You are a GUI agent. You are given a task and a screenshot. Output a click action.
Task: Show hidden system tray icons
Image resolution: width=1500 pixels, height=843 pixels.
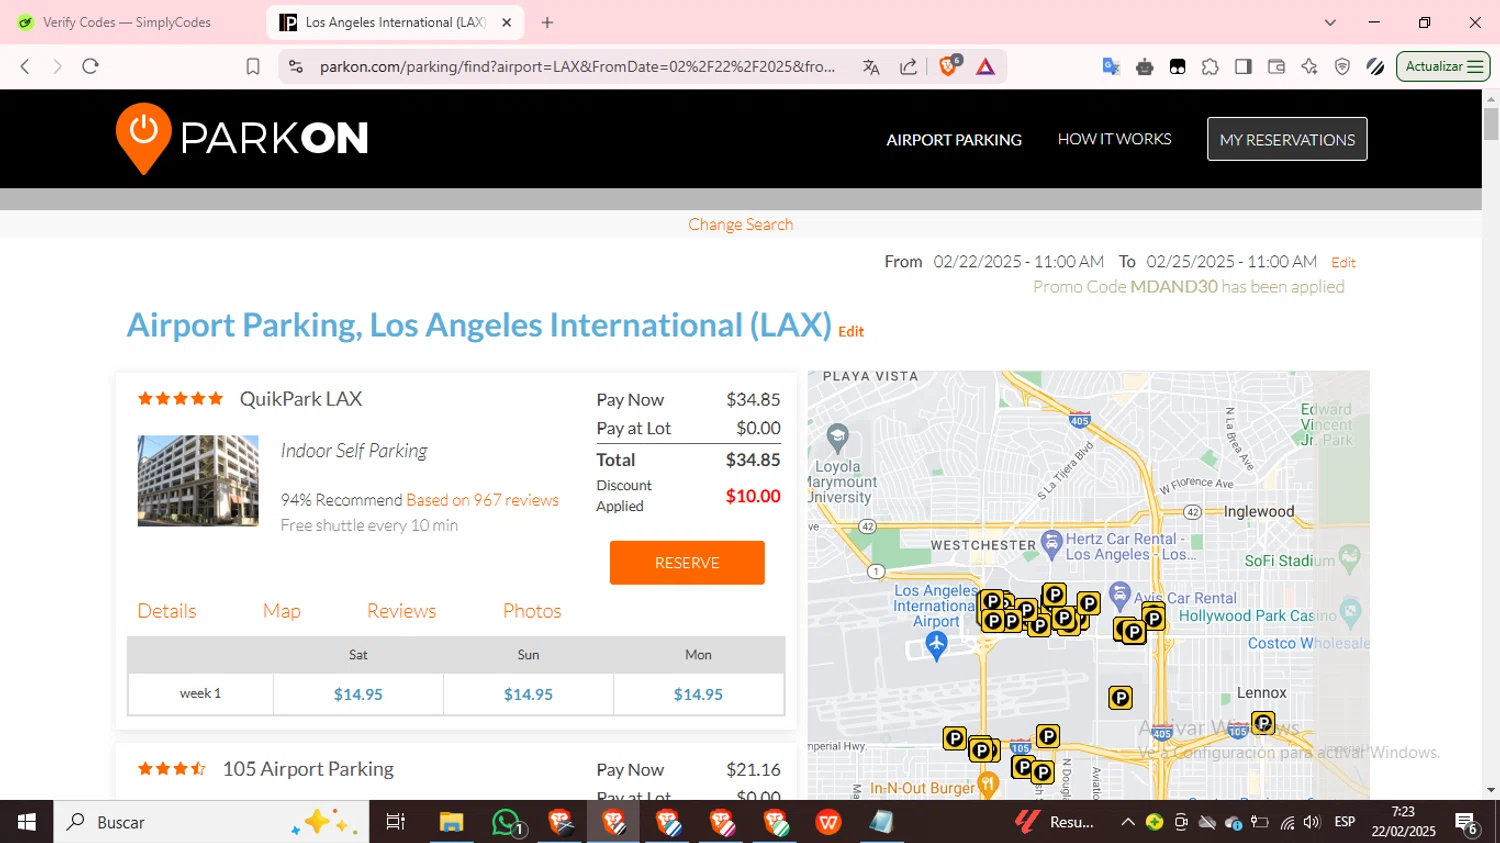[1127, 822]
